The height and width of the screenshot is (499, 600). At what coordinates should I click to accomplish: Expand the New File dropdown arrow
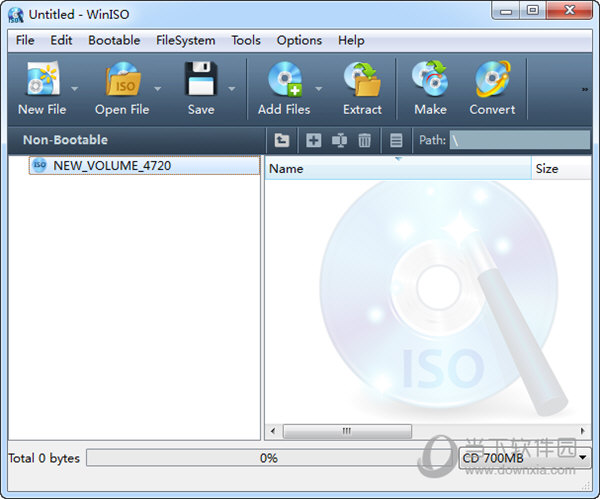(75, 89)
